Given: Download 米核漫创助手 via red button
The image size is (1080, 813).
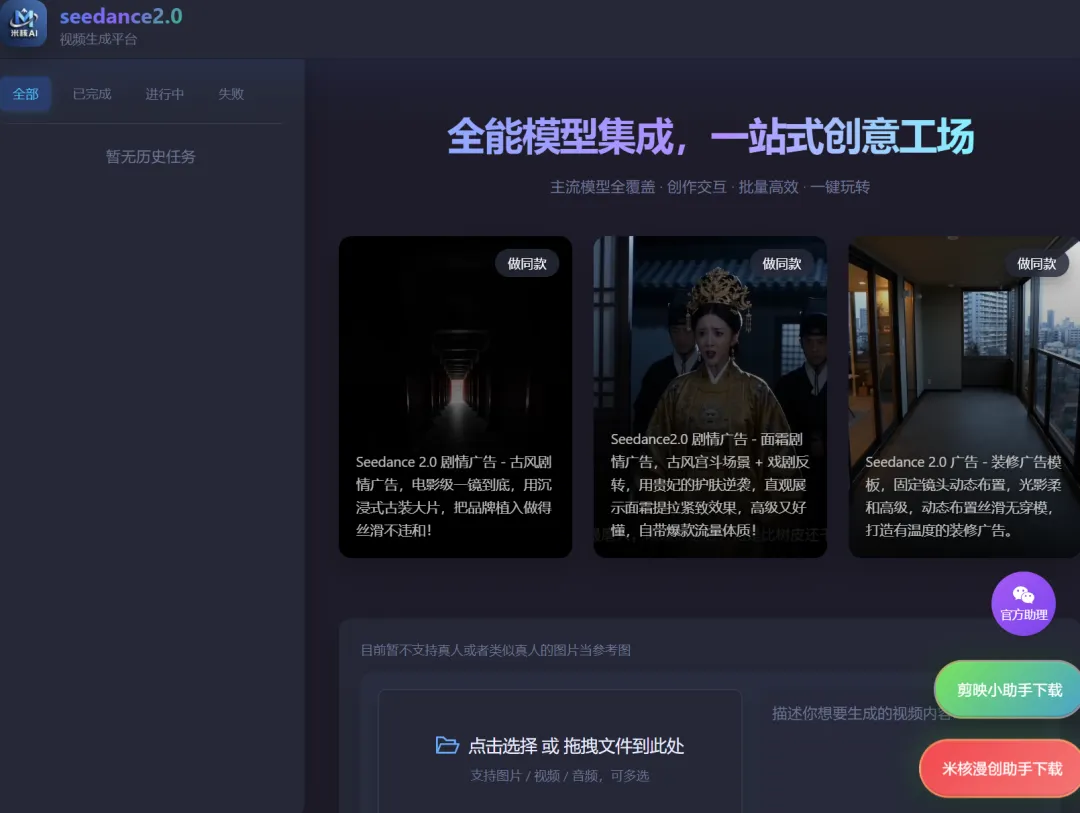Looking at the screenshot, I should point(1001,768).
